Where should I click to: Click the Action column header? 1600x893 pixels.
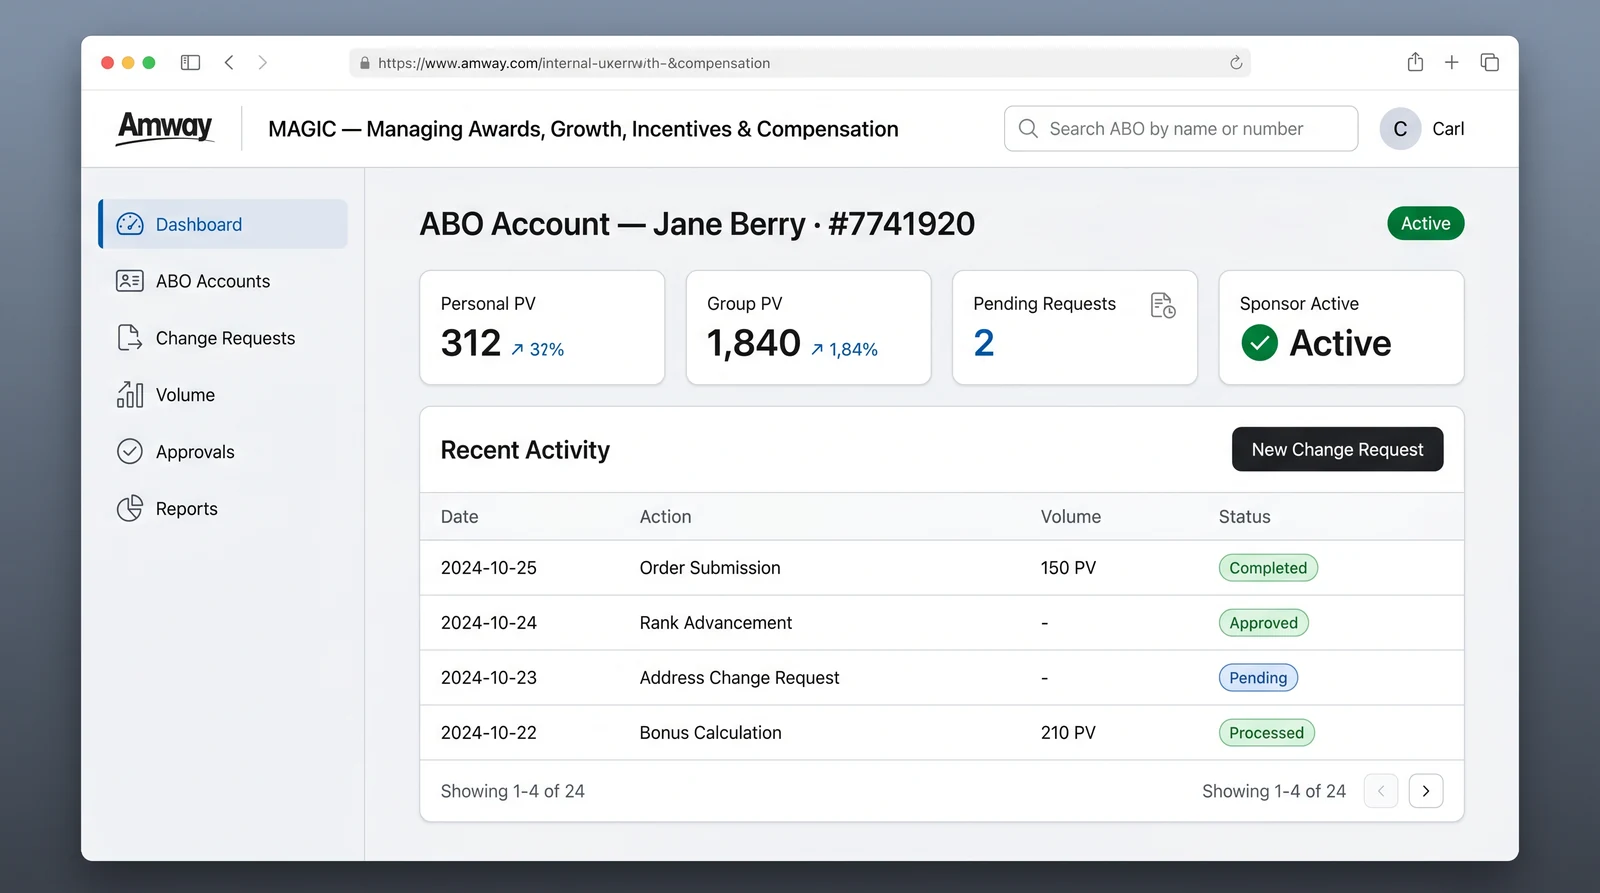tap(665, 517)
